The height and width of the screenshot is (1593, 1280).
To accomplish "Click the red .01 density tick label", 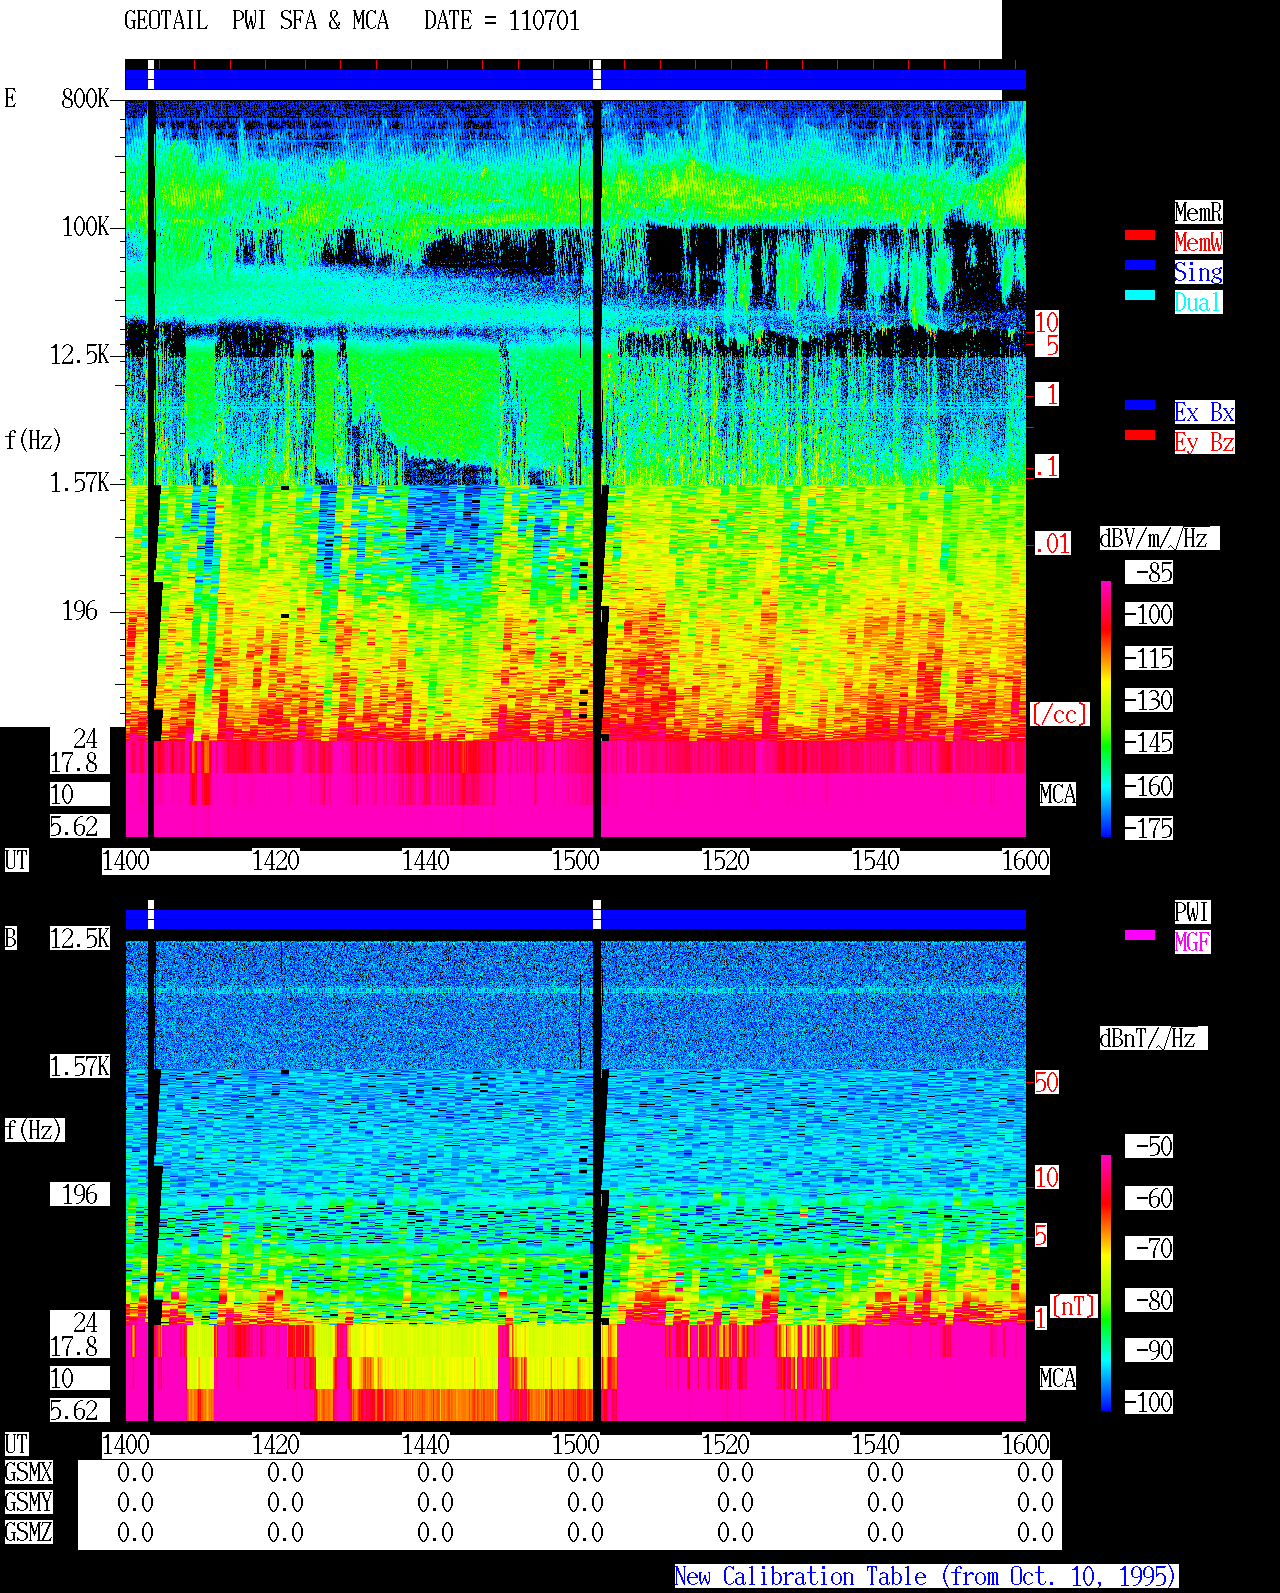I will pyautogui.click(x=1053, y=544).
